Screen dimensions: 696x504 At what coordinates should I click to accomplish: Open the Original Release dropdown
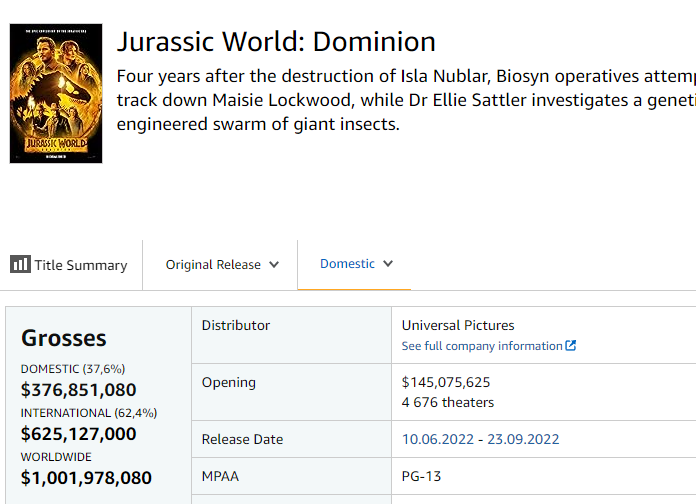[222, 265]
